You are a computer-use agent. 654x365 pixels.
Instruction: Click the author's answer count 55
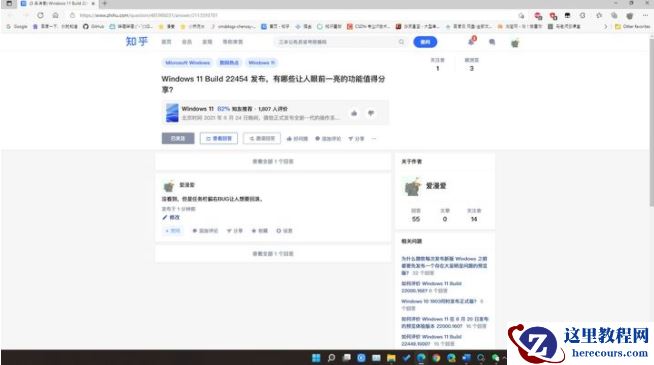(x=416, y=219)
